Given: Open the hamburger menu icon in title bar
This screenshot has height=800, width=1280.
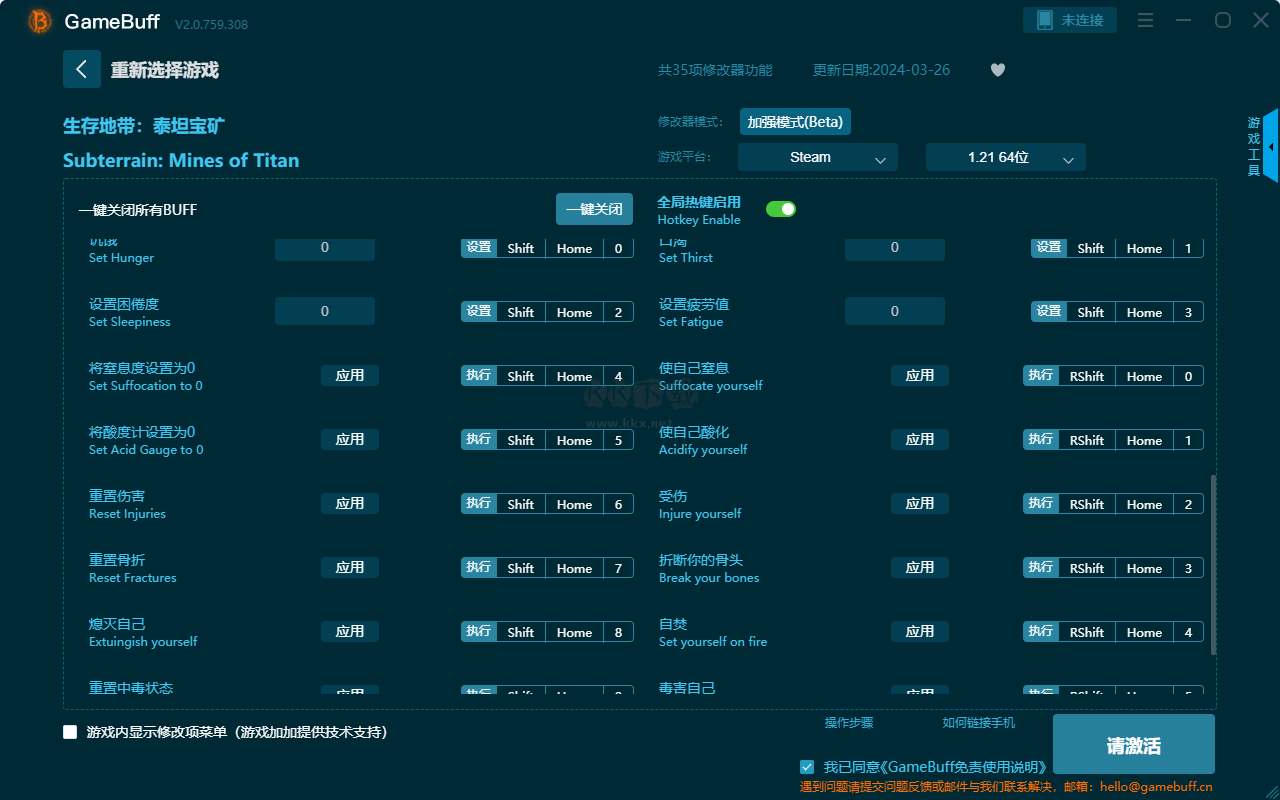Looking at the screenshot, I should tap(1146, 20).
